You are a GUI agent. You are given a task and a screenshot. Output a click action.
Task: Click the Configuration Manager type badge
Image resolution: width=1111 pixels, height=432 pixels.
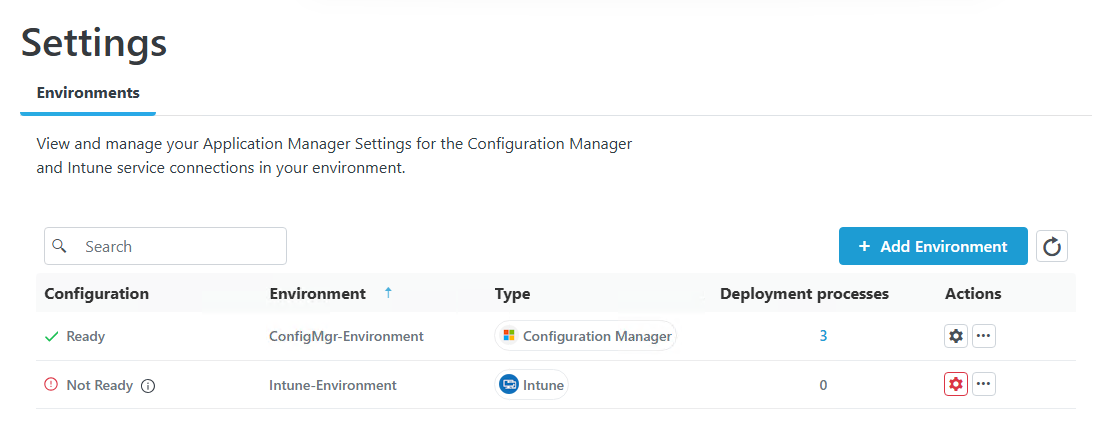(x=586, y=336)
